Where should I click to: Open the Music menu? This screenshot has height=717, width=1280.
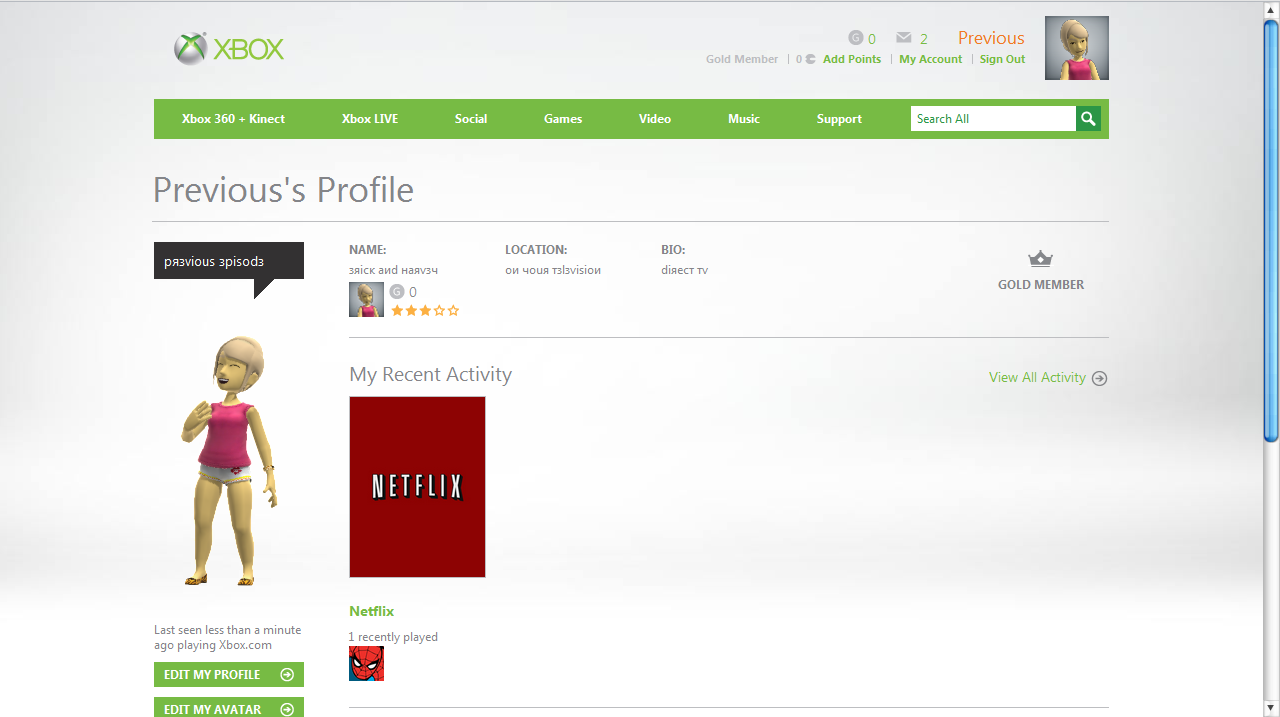pyautogui.click(x=744, y=119)
